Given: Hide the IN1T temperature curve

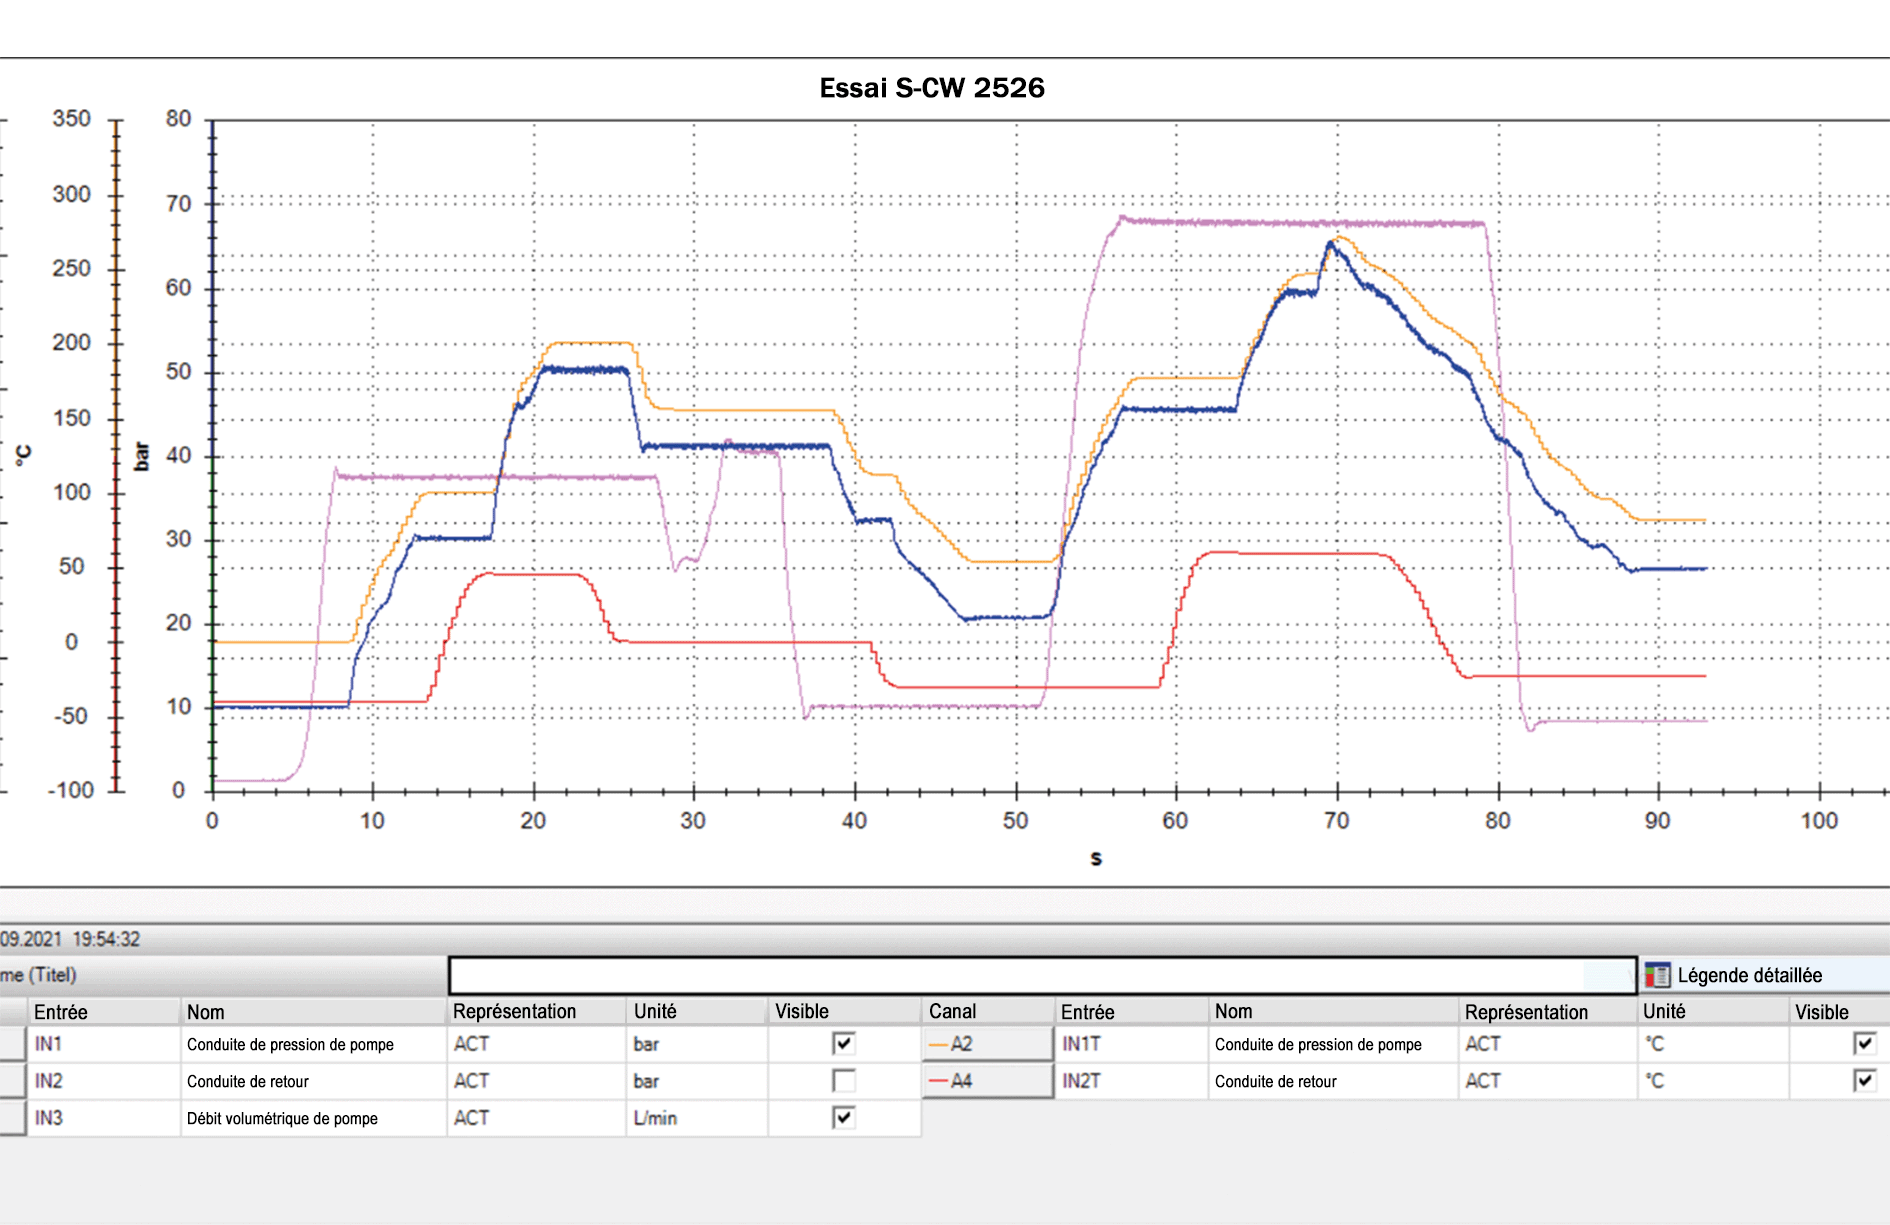Looking at the screenshot, I should coord(1864,1044).
